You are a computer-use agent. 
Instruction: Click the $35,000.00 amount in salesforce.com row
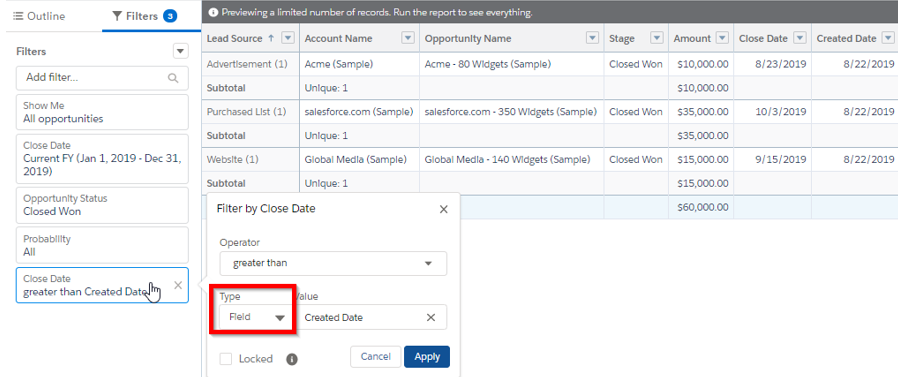click(x=701, y=112)
